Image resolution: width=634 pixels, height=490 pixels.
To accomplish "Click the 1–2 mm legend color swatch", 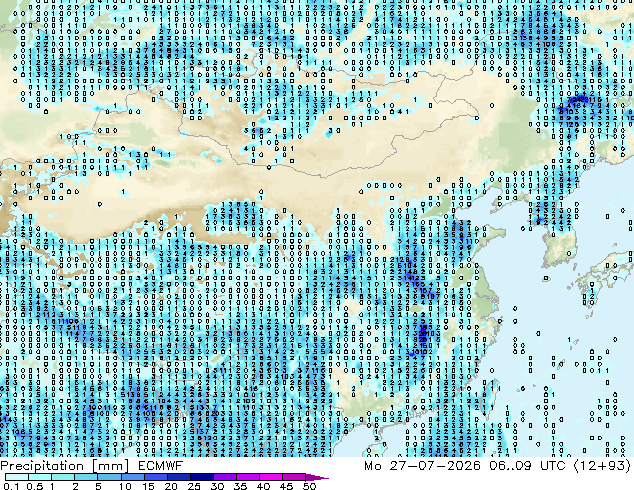I will tap(63, 477).
